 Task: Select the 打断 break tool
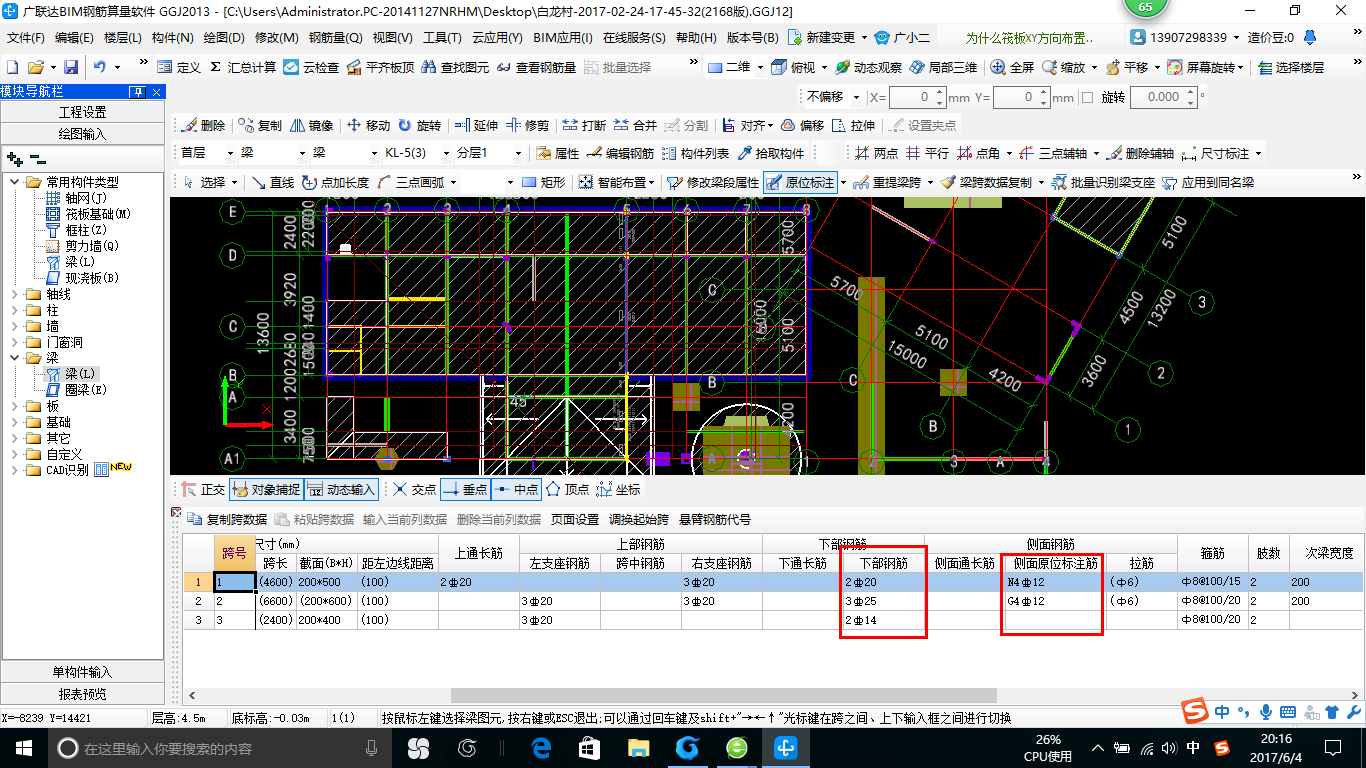[x=584, y=125]
